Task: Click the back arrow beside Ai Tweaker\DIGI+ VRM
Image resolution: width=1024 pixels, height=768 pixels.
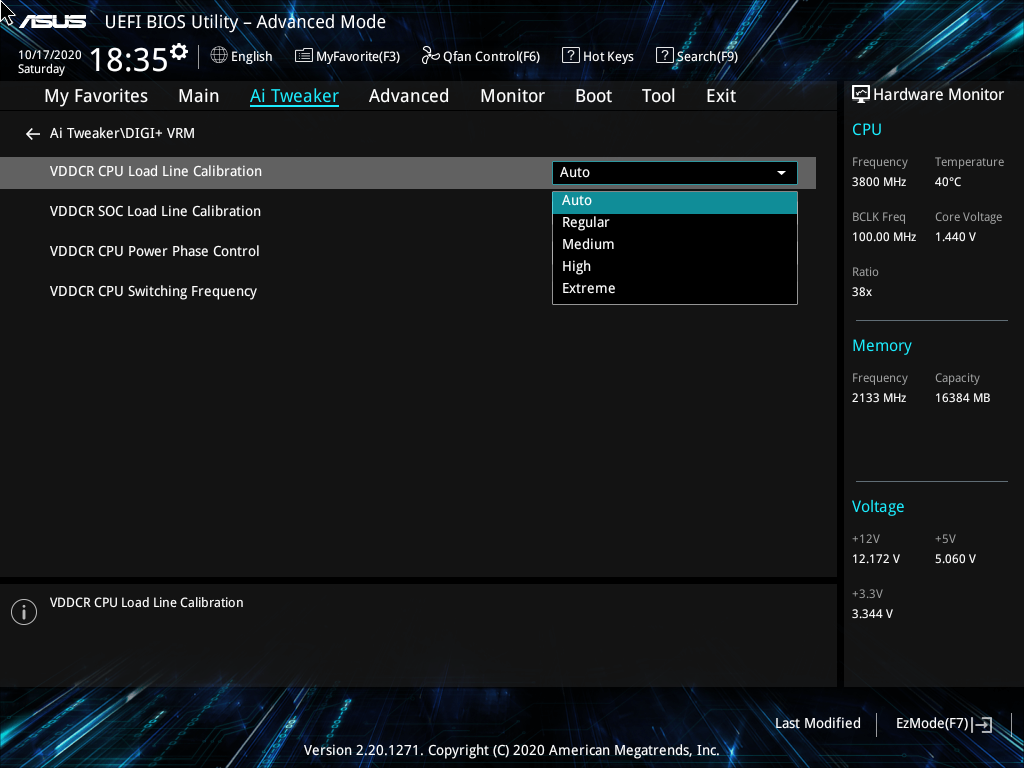Action: [x=33, y=134]
